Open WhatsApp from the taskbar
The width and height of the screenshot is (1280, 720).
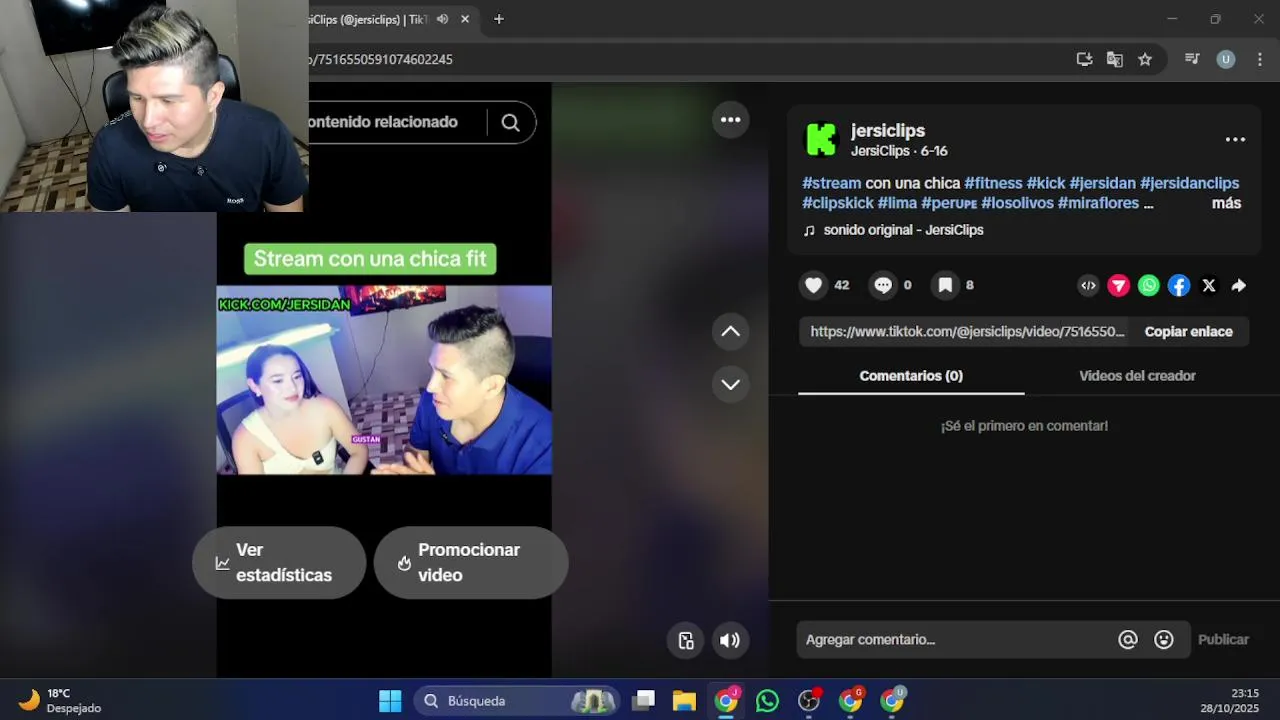(767, 701)
